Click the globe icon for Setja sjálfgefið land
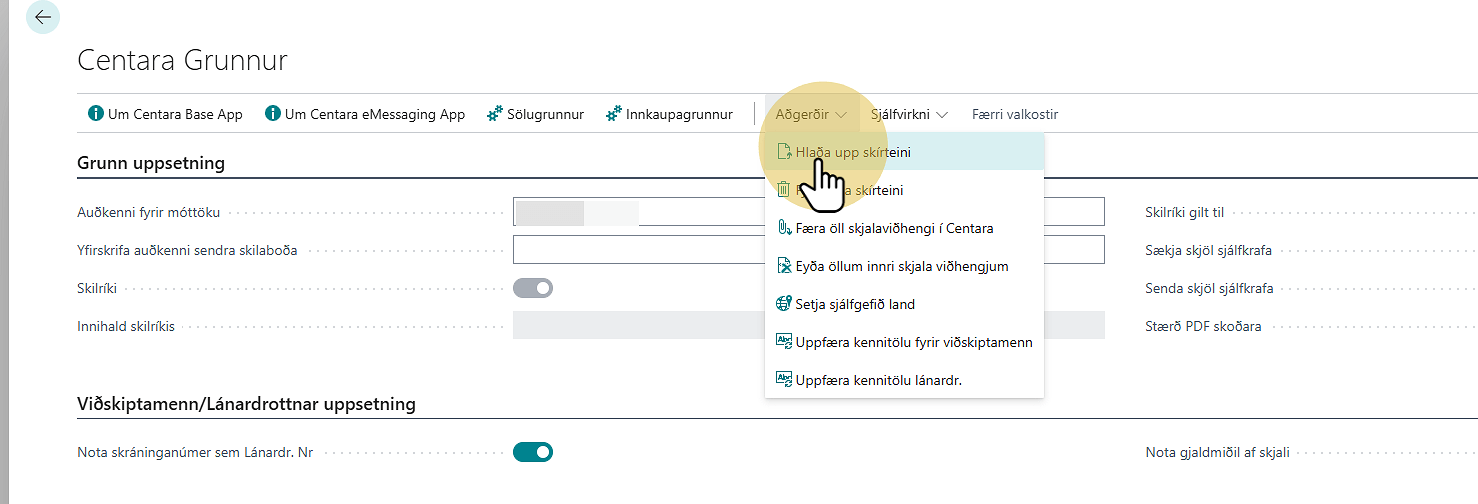Screen dimensions: 1478x504 [x=784, y=304]
